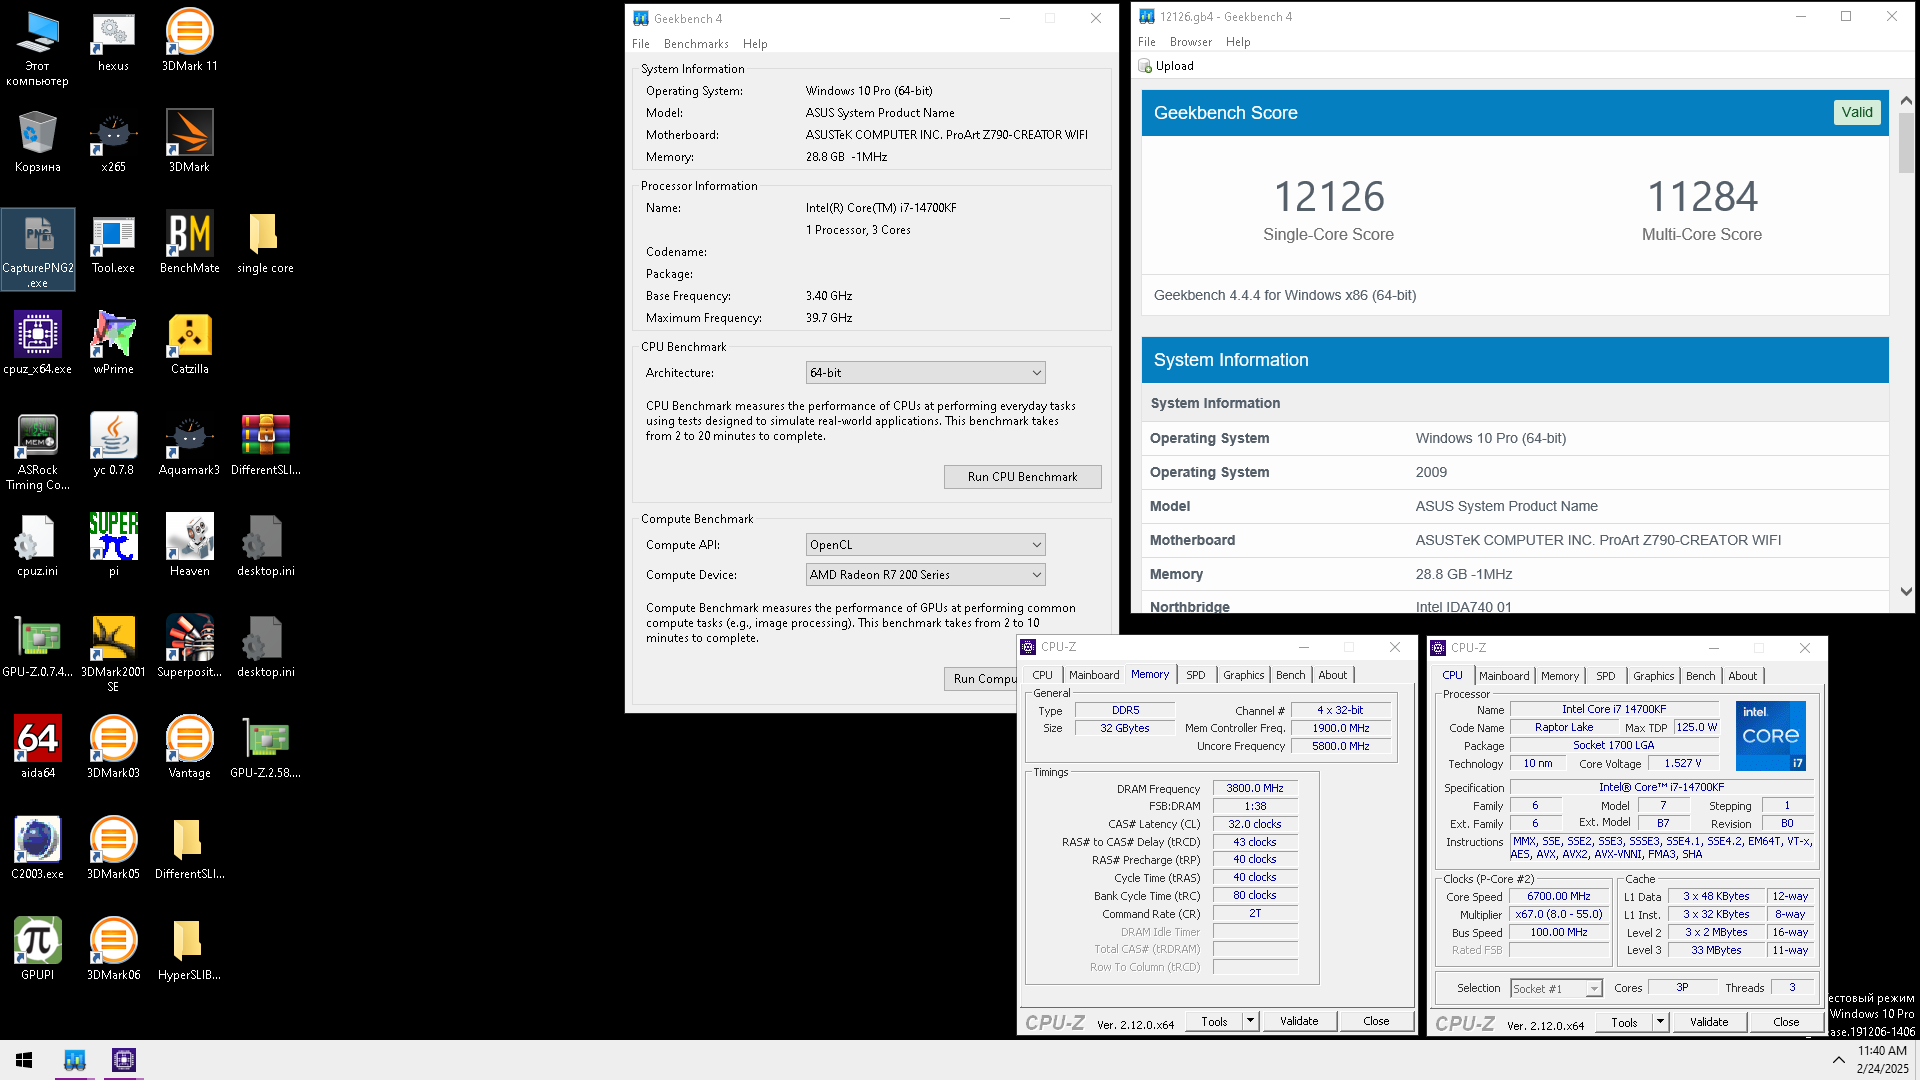This screenshot has width=1920, height=1080.
Task: Switch to Mainboard tab in right CPU-Z window
Action: pos(1504,676)
